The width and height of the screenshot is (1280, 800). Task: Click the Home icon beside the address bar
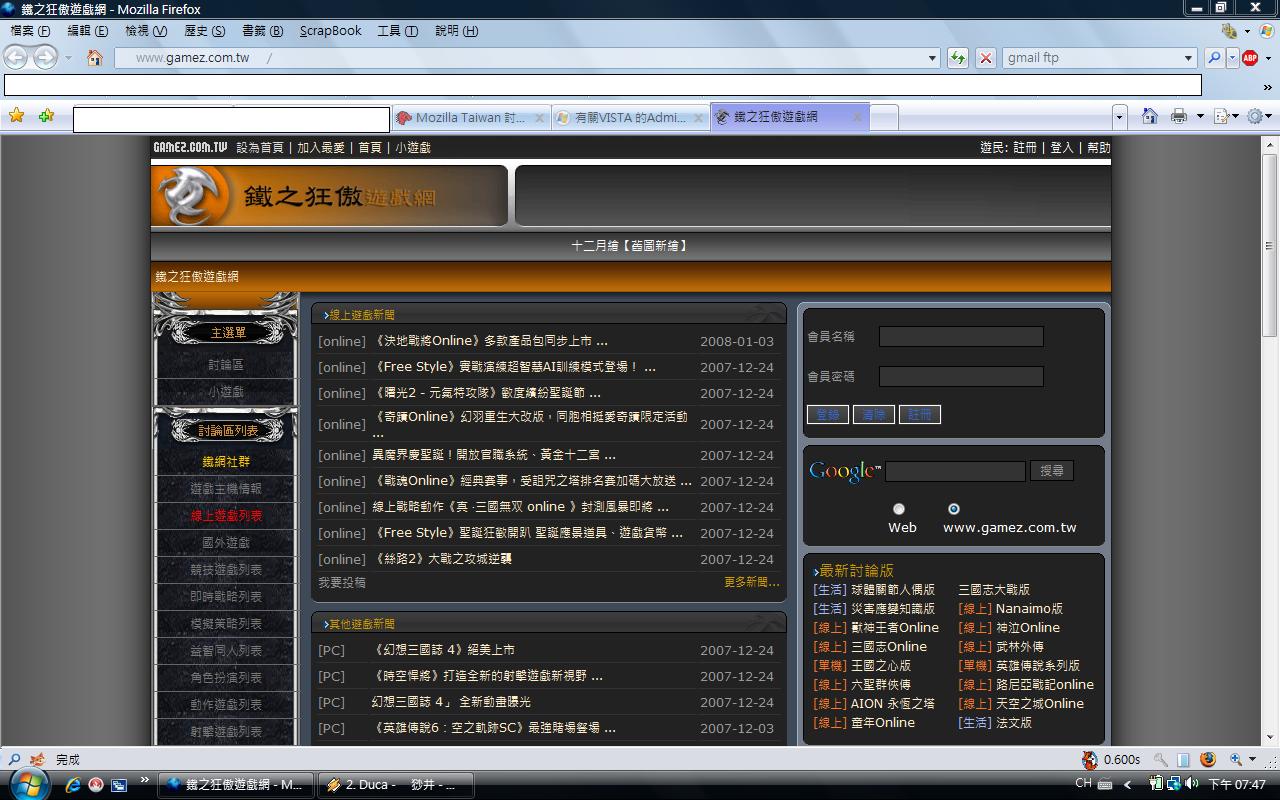(95, 58)
